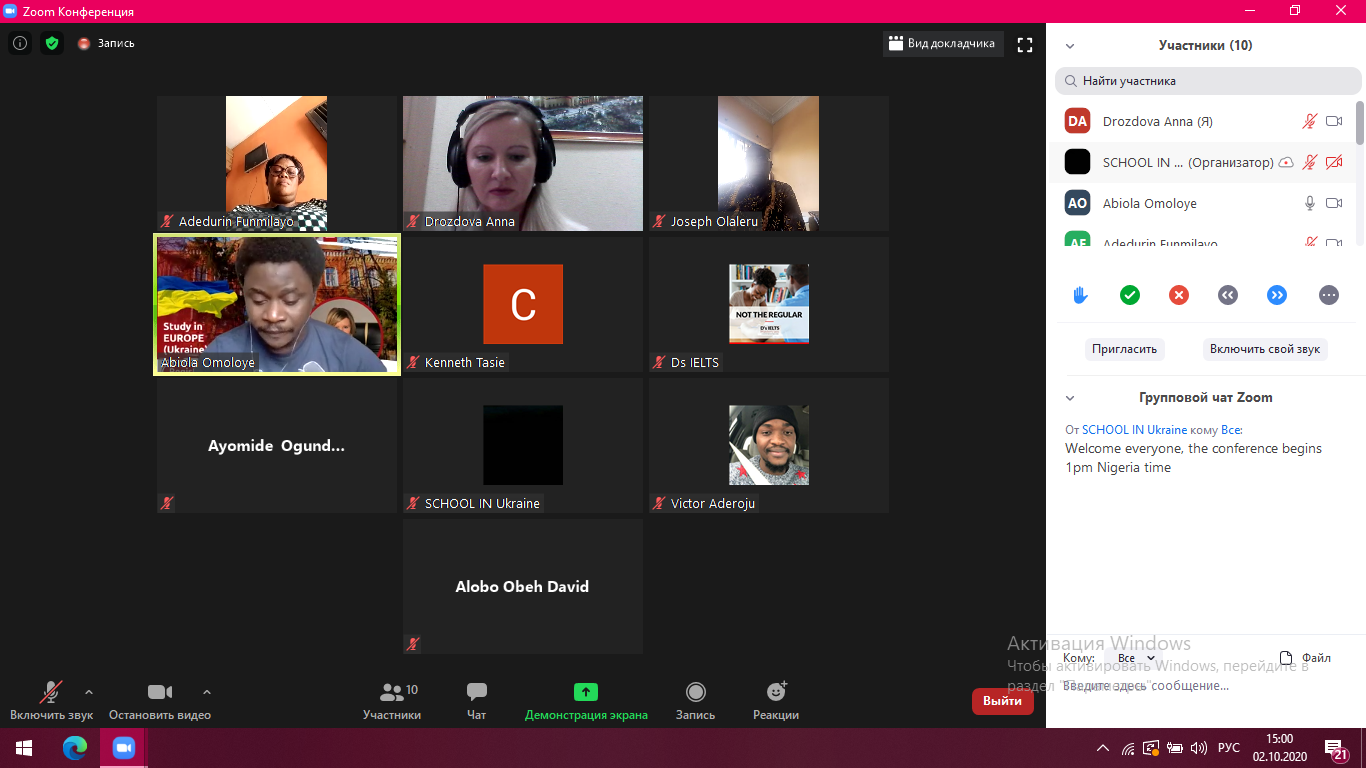Click Drozdova Anna's camera icon in list
1366x768 pixels.
tap(1334, 121)
